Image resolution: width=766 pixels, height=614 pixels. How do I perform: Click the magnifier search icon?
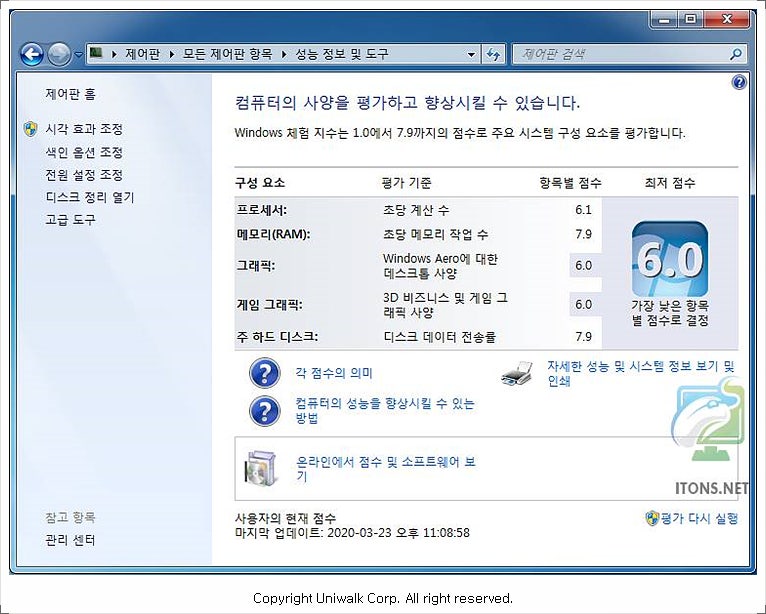(736, 54)
